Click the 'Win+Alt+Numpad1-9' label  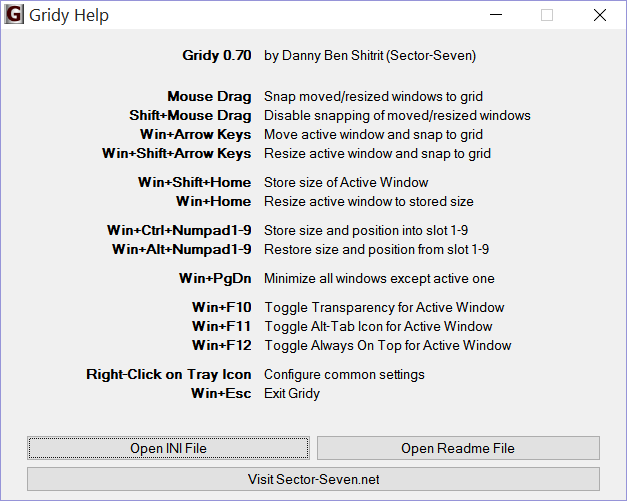pyautogui.click(x=182, y=250)
